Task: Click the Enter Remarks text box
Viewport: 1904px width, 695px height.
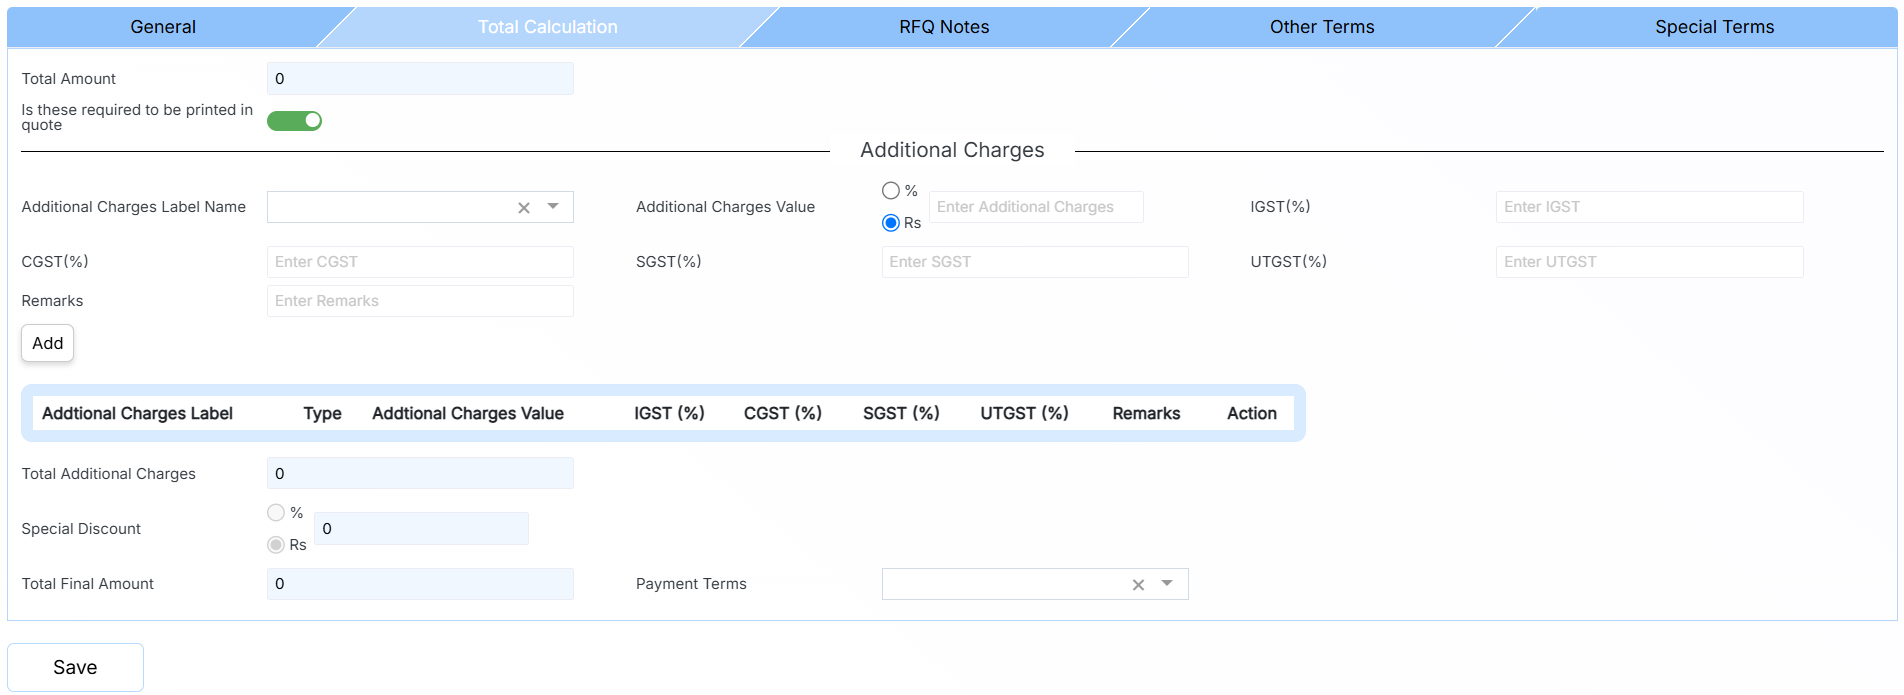Action: click(420, 301)
